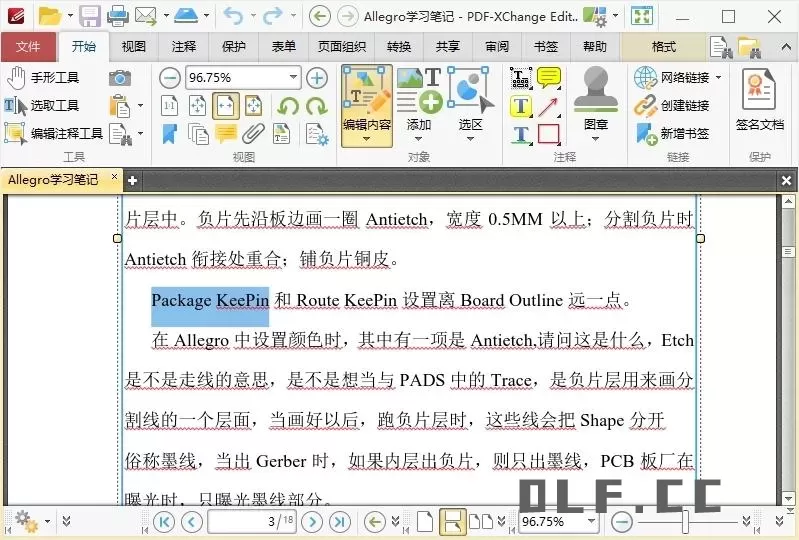Go to next page in status bar
This screenshot has width=799, height=540.
(x=312, y=521)
